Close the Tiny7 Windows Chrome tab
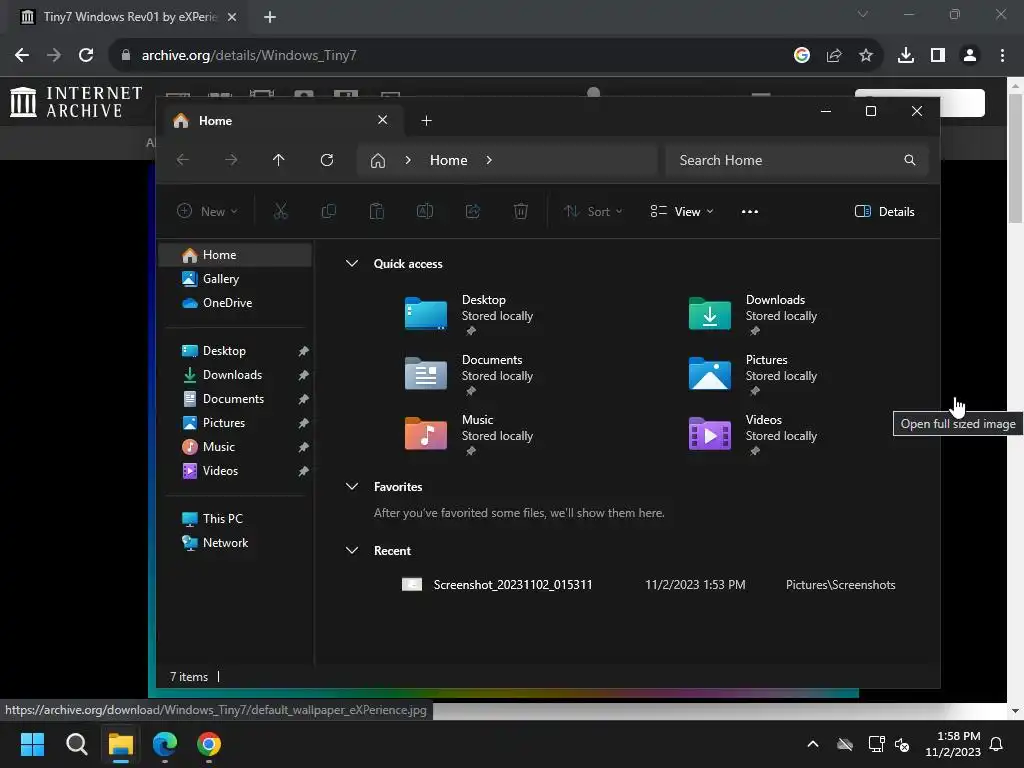The height and width of the screenshot is (768, 1024). coord(231,17)
